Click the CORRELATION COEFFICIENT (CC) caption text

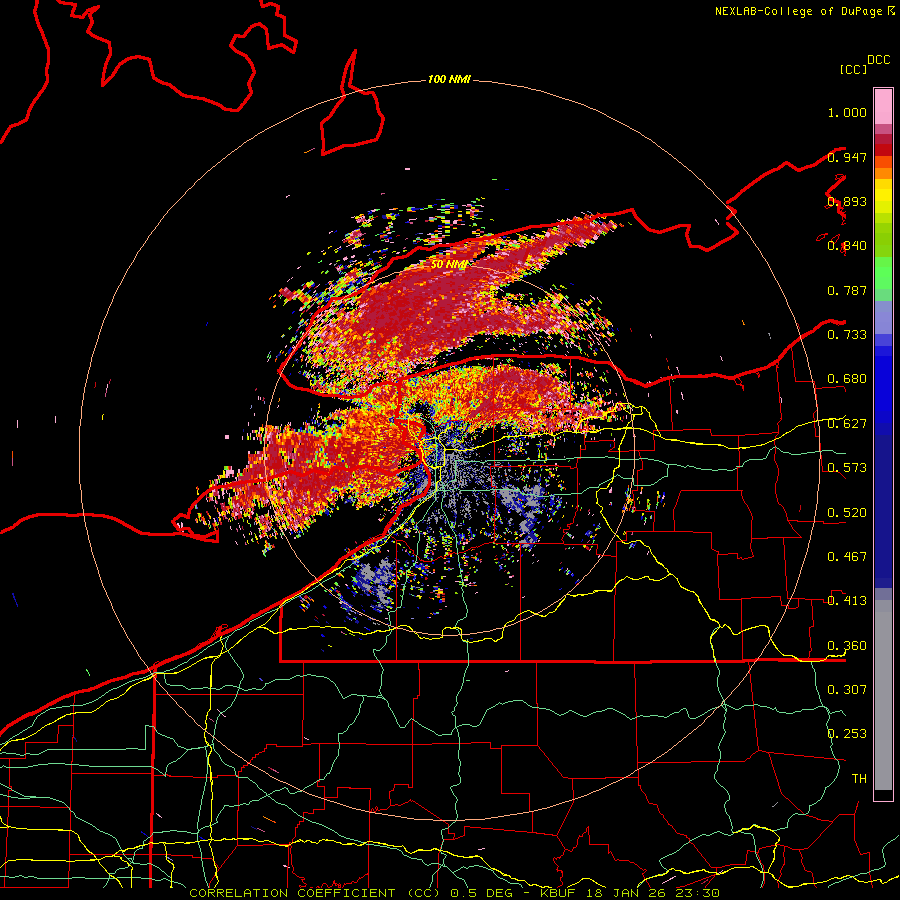pos(313,893)
